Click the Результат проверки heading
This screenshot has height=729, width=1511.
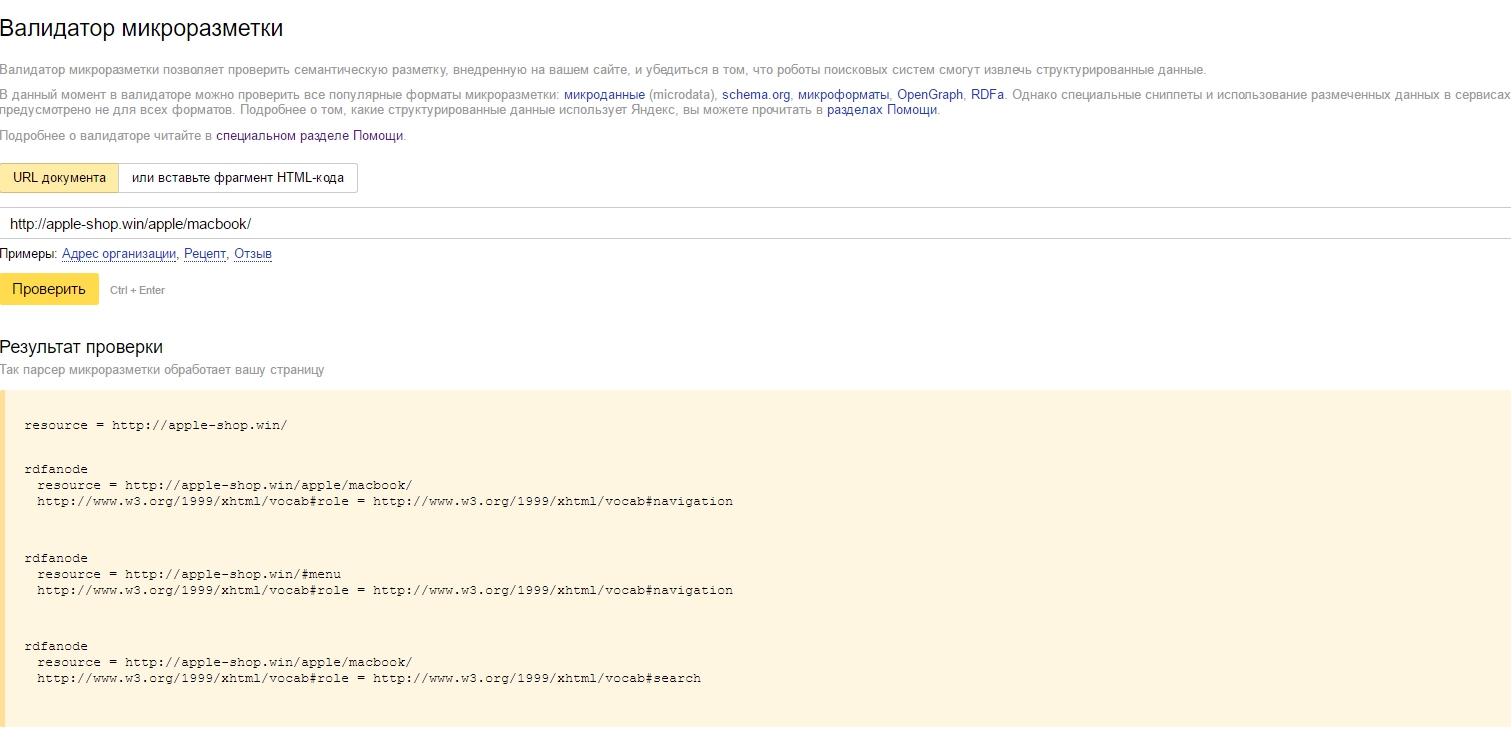(81, 347)
